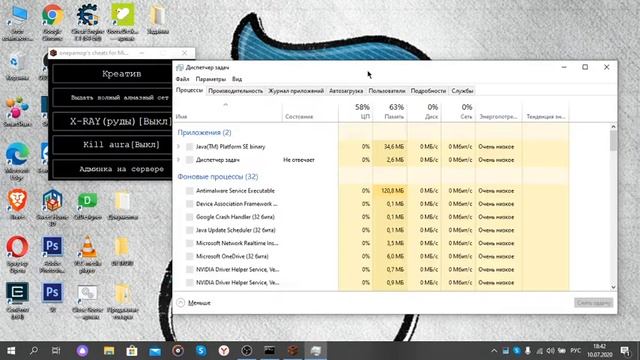Click the Сеть column header
This screenshot has height=360, width=640.
[458, 111]
